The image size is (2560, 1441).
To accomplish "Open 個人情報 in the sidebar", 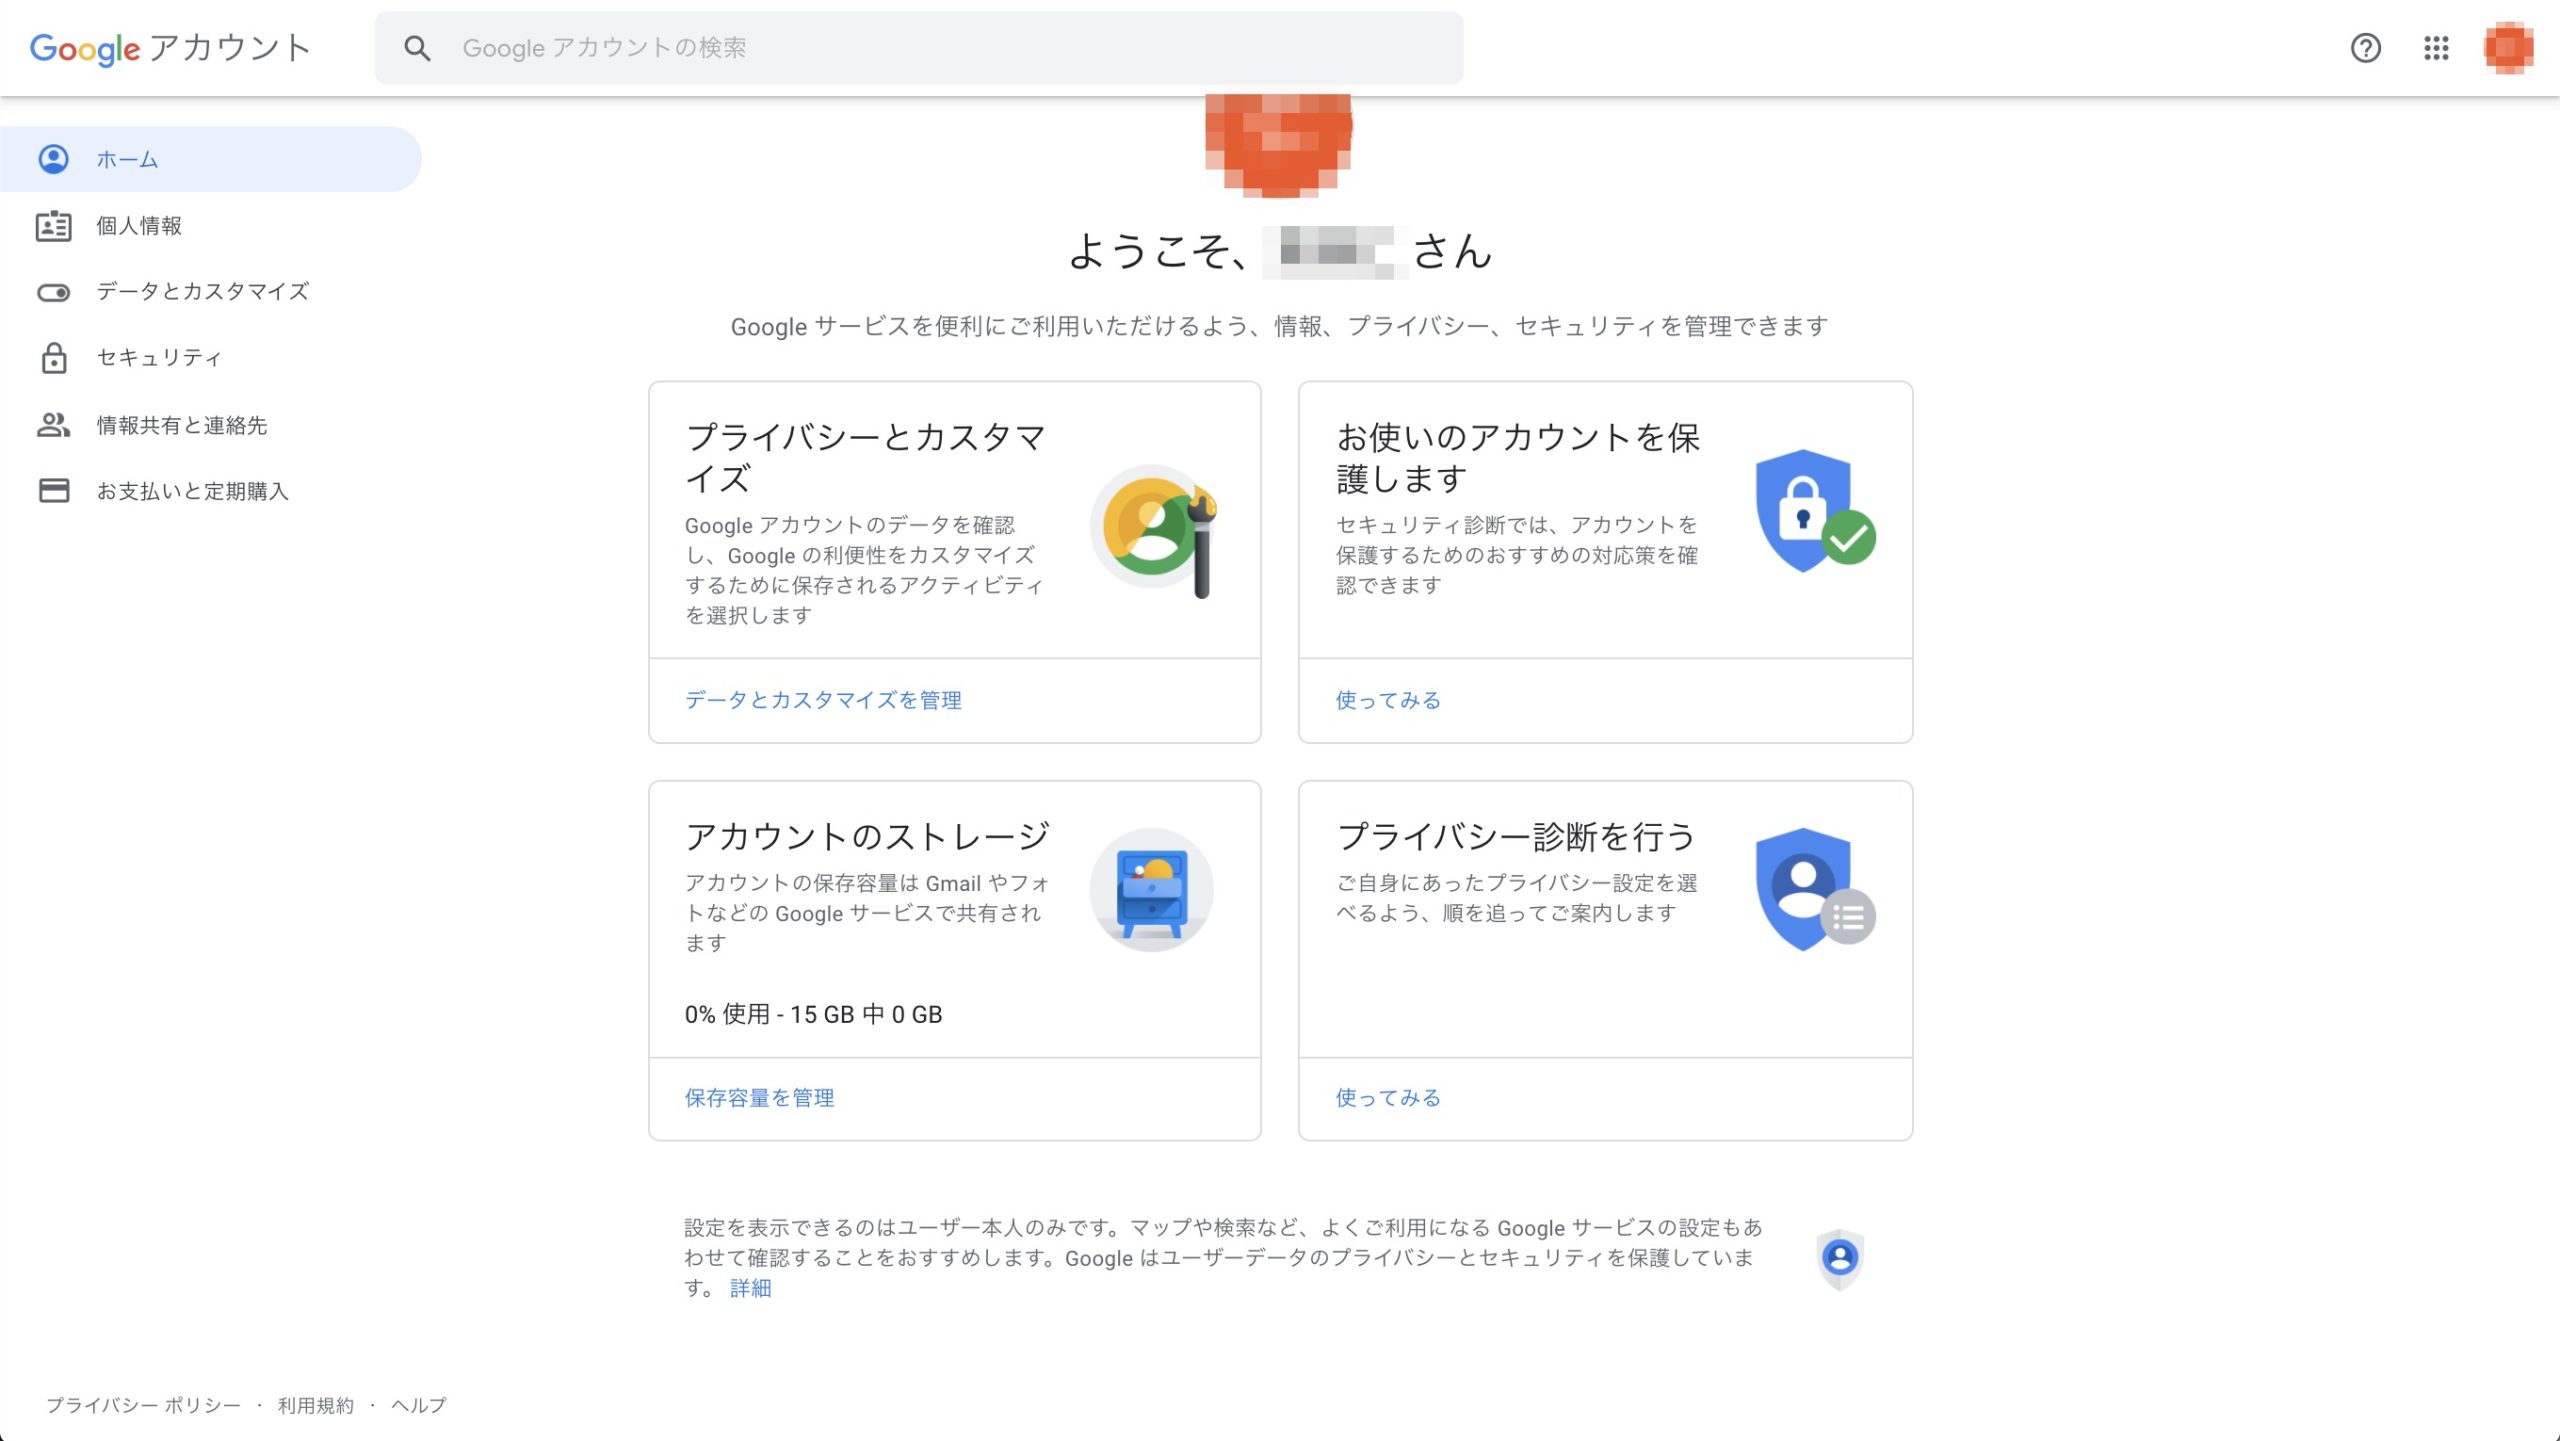I will [211, 226].
